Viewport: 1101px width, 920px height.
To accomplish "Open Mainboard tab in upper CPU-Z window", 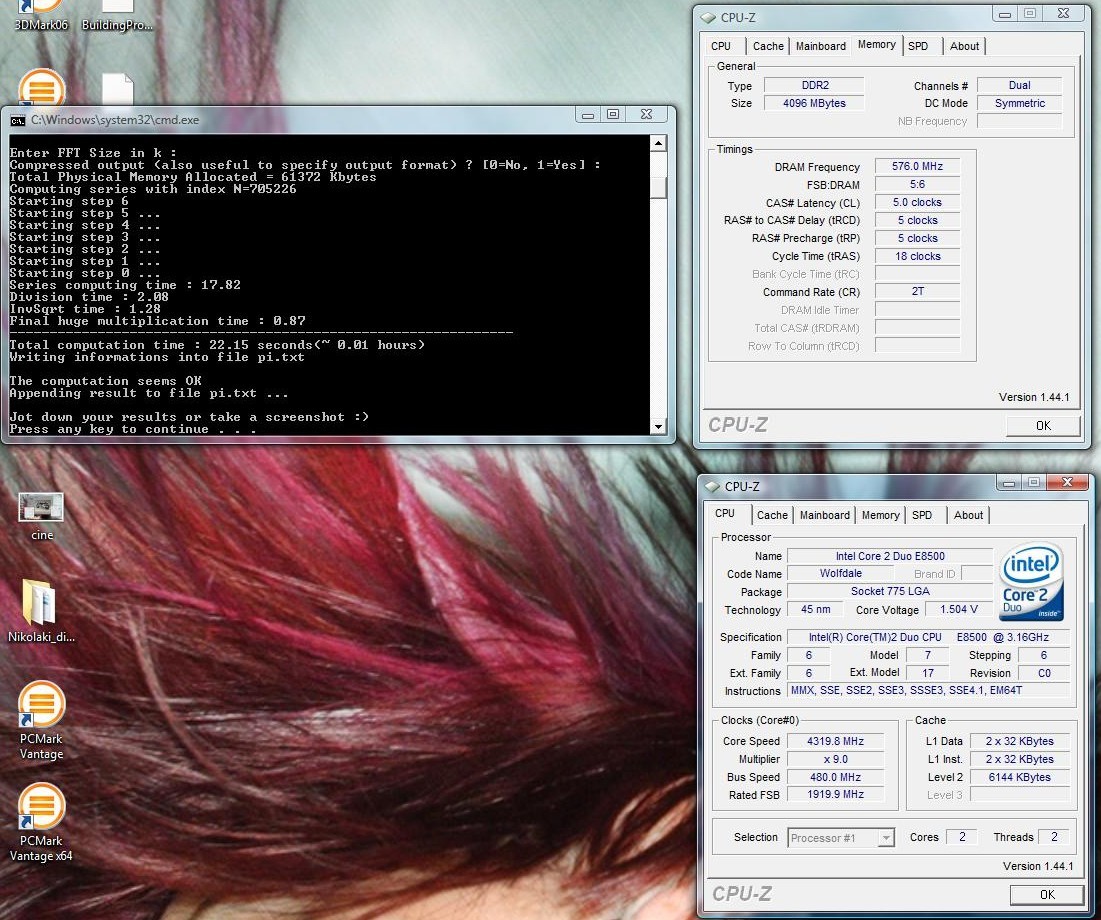I will click(x=821, y=46).
